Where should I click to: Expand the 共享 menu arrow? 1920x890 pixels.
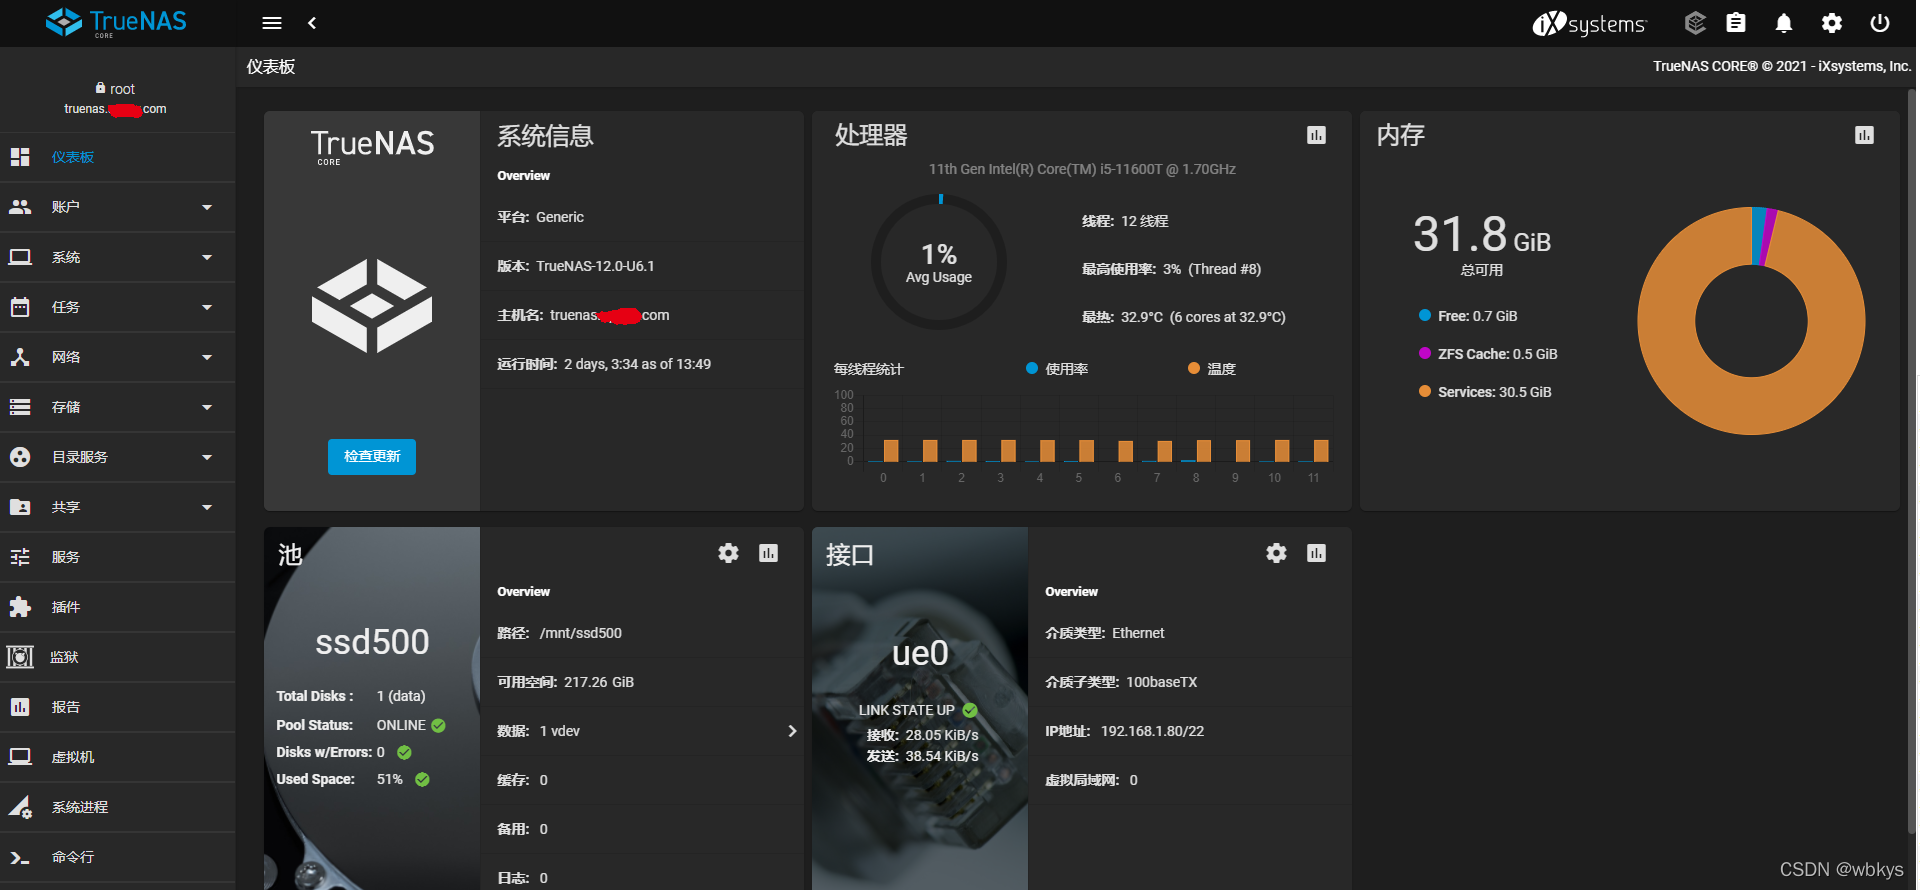[x=207, y=508]
